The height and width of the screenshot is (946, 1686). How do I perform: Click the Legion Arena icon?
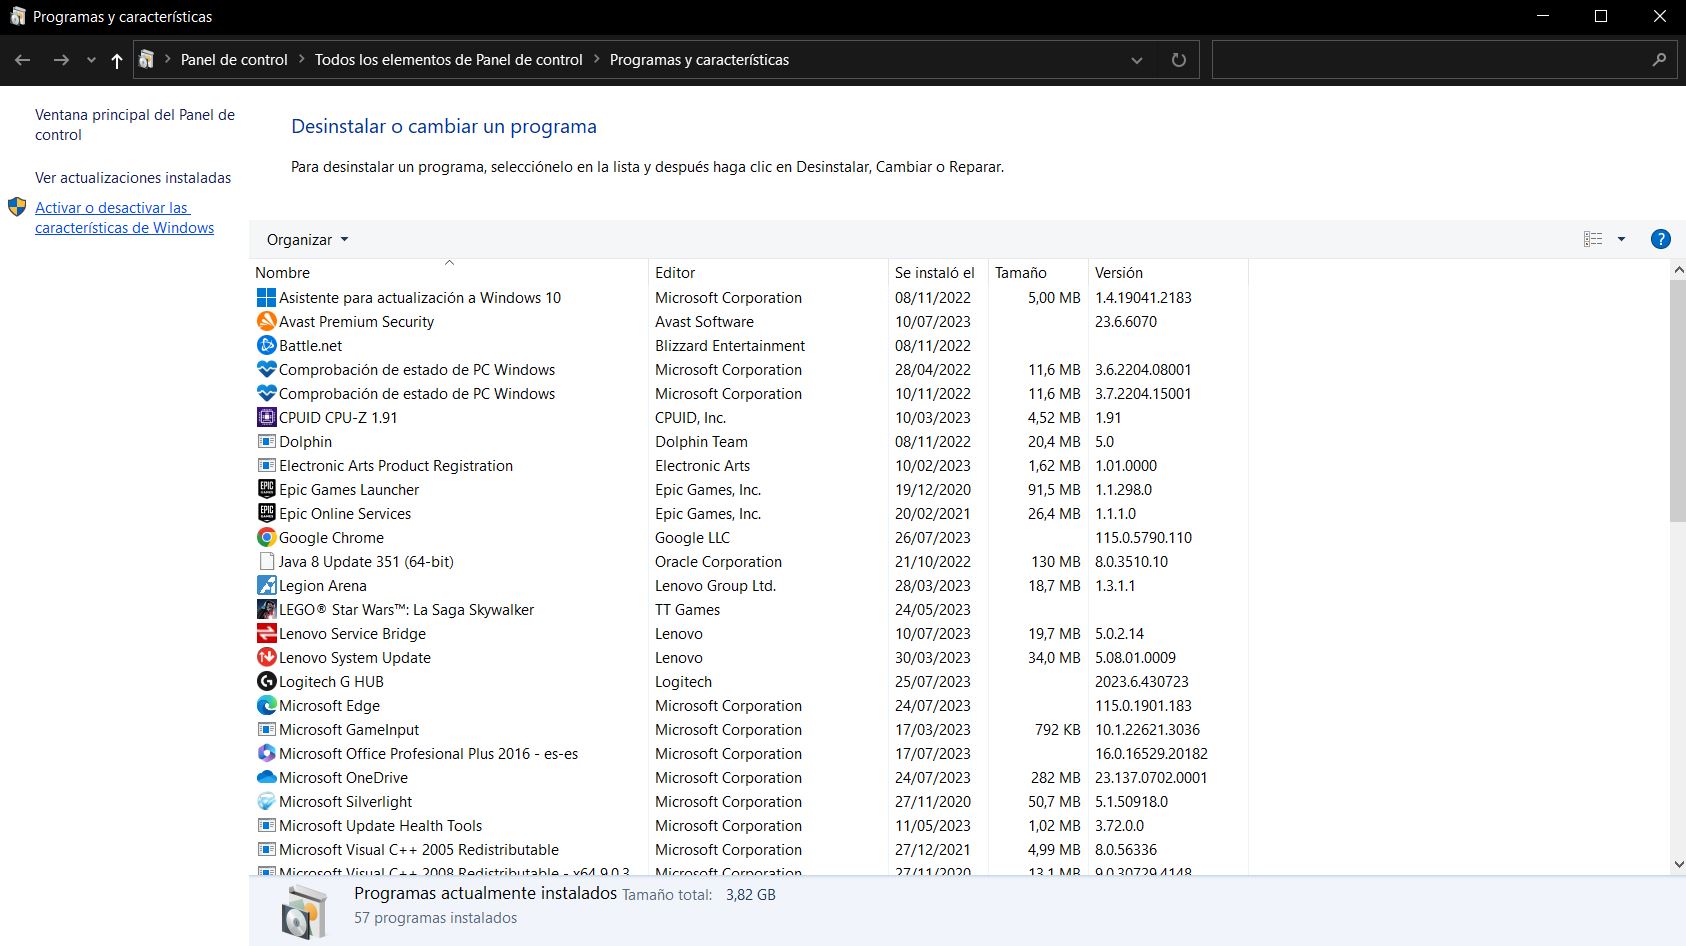(x=266, y=585)
